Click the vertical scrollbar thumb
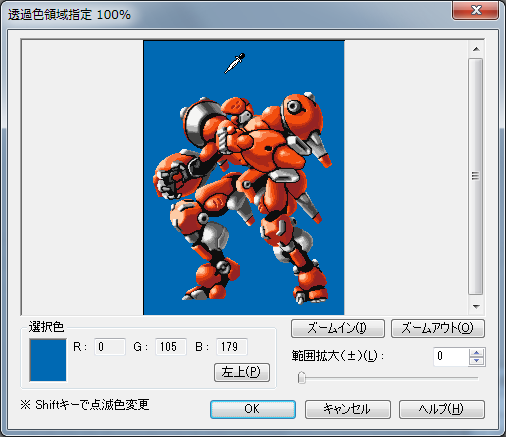Screen dimensions: 506x437 coord(476,176)
